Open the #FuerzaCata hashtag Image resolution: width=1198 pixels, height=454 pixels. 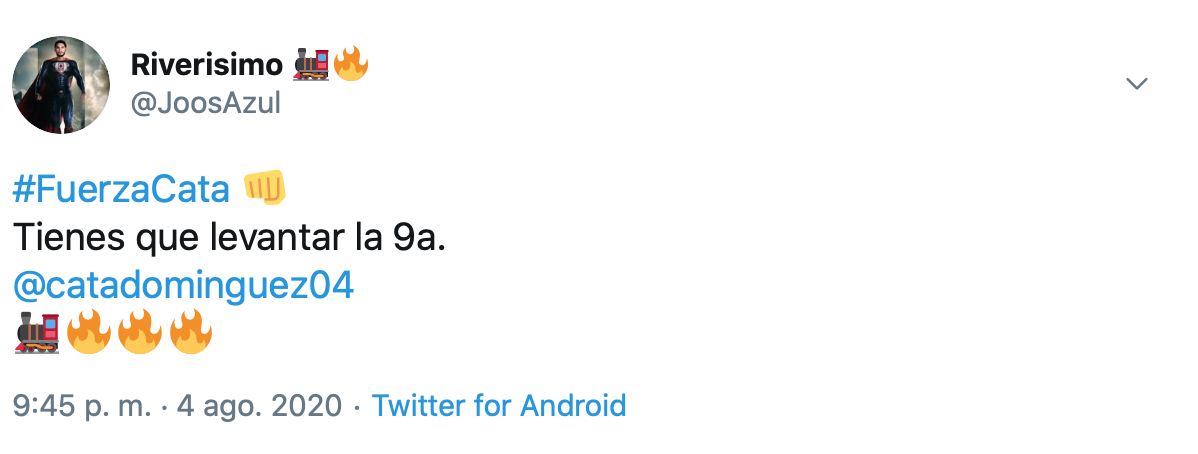(x=122, y=189)
